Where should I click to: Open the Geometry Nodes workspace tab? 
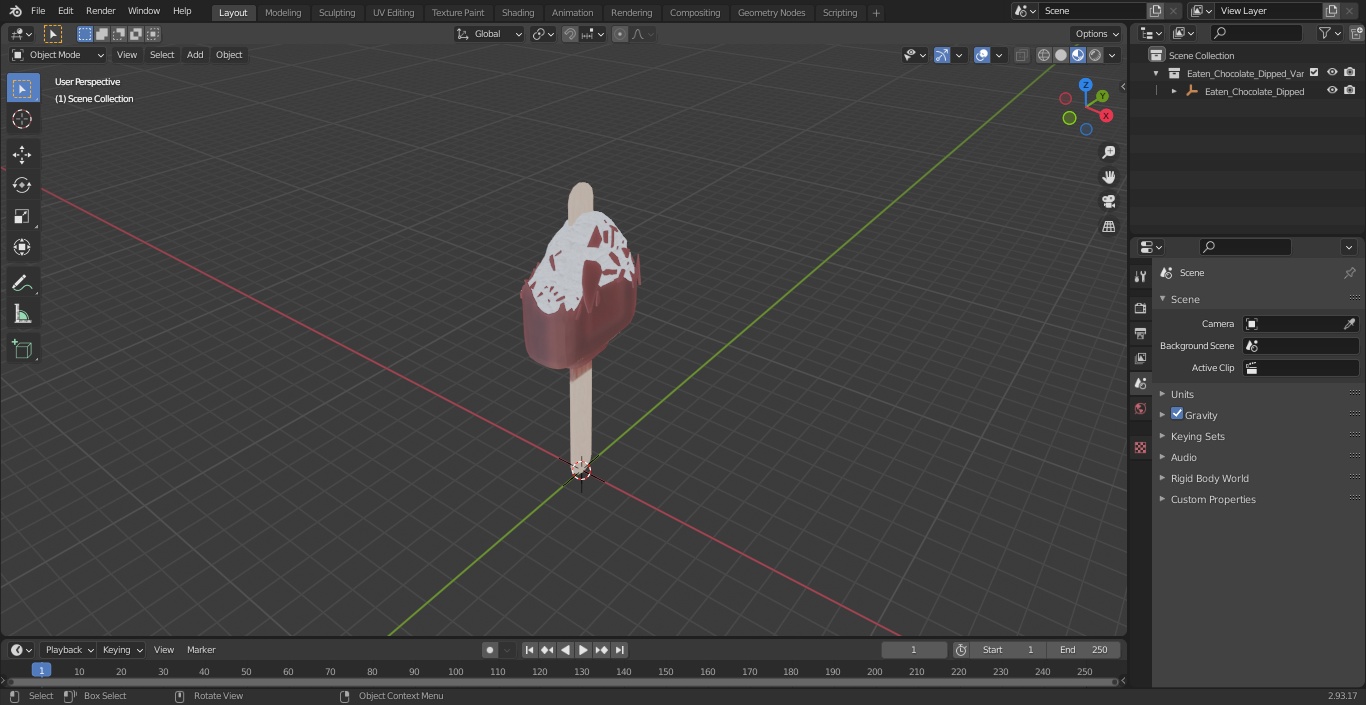click(x=771, y=12)
